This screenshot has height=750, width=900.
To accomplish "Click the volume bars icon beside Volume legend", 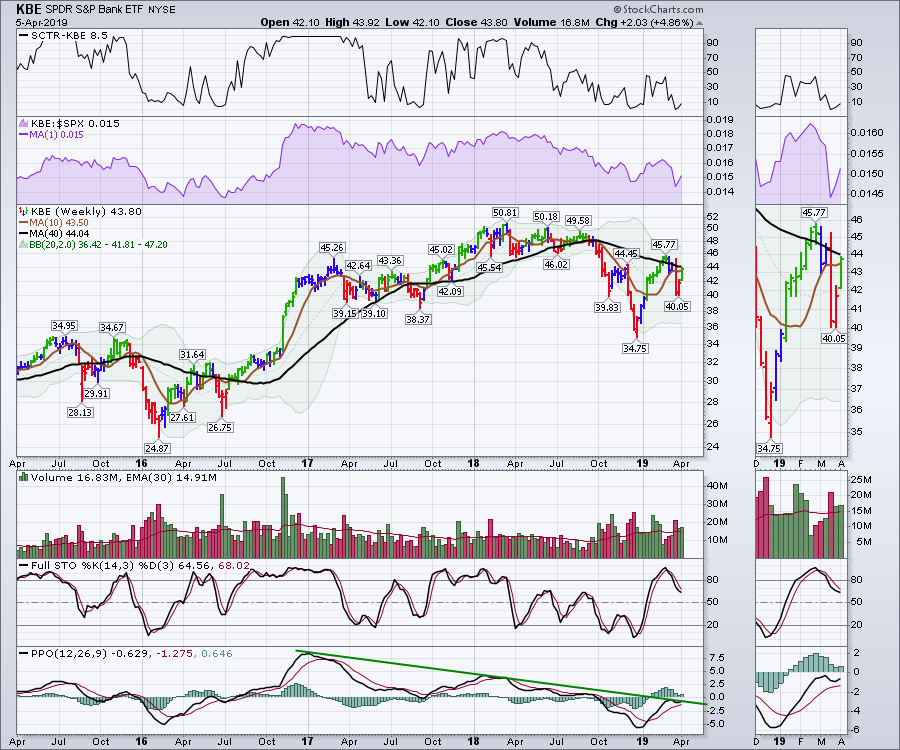I will coord(24,477).
